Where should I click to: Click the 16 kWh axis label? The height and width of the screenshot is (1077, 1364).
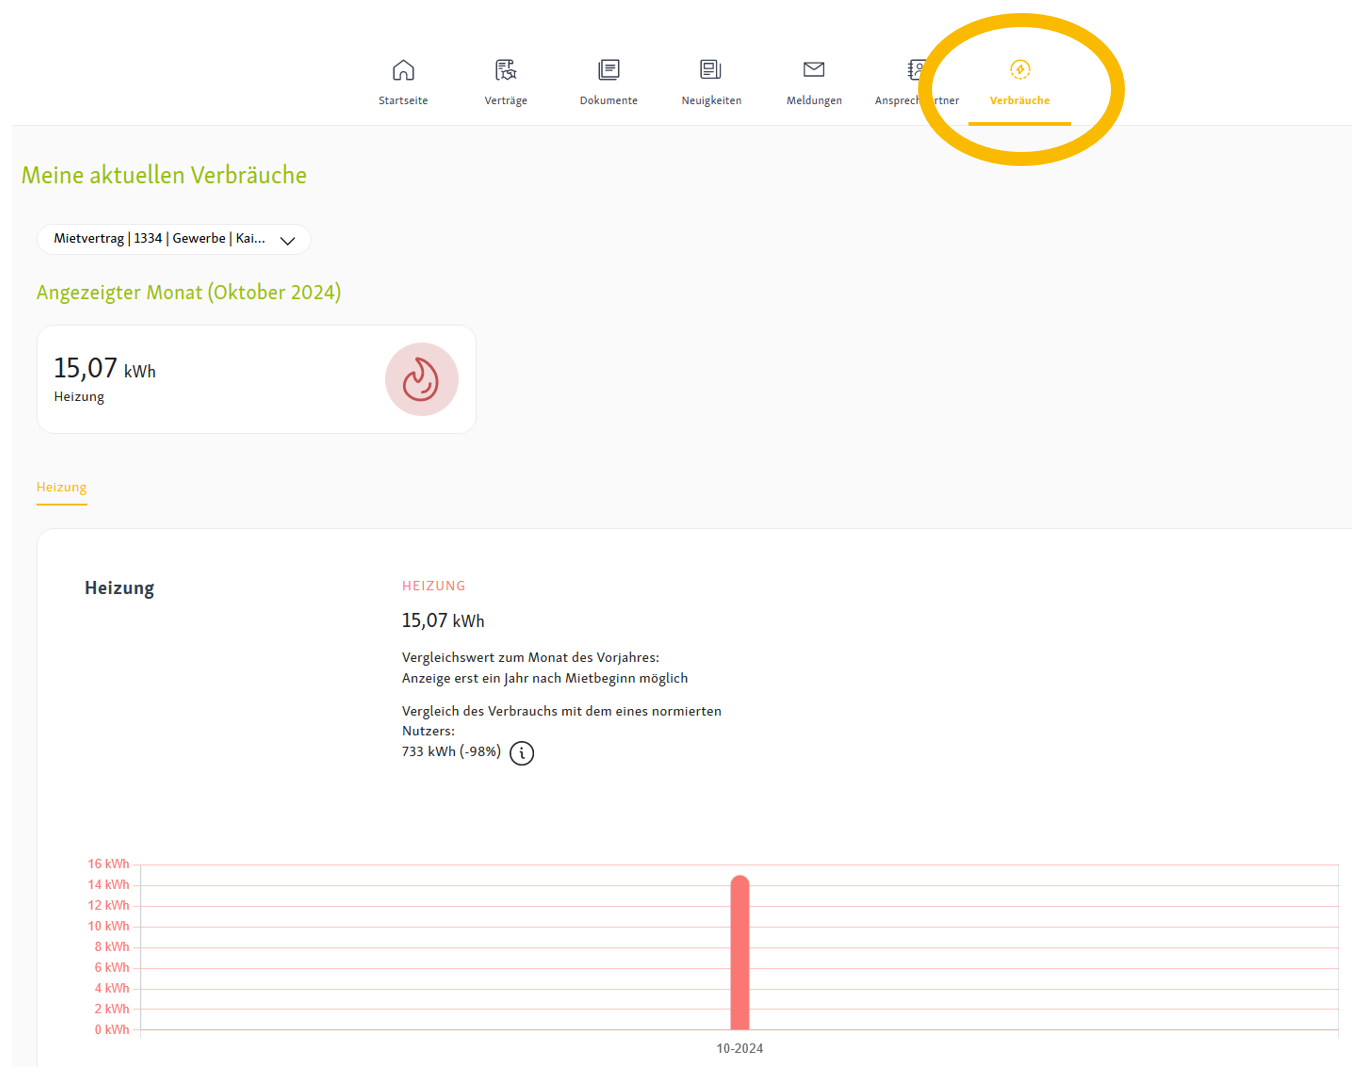(108, 864)
